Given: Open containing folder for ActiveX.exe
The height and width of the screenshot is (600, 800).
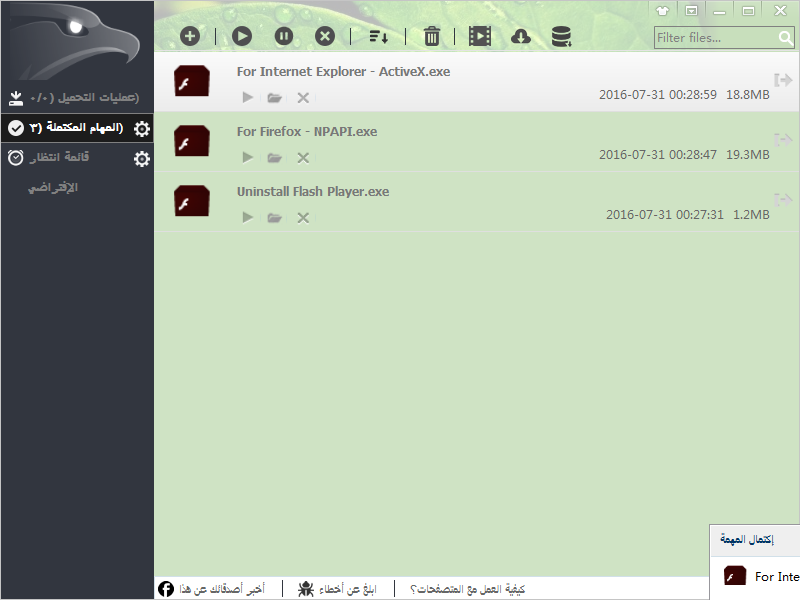Looking at the screenshot, I should (x=274, y=97).
